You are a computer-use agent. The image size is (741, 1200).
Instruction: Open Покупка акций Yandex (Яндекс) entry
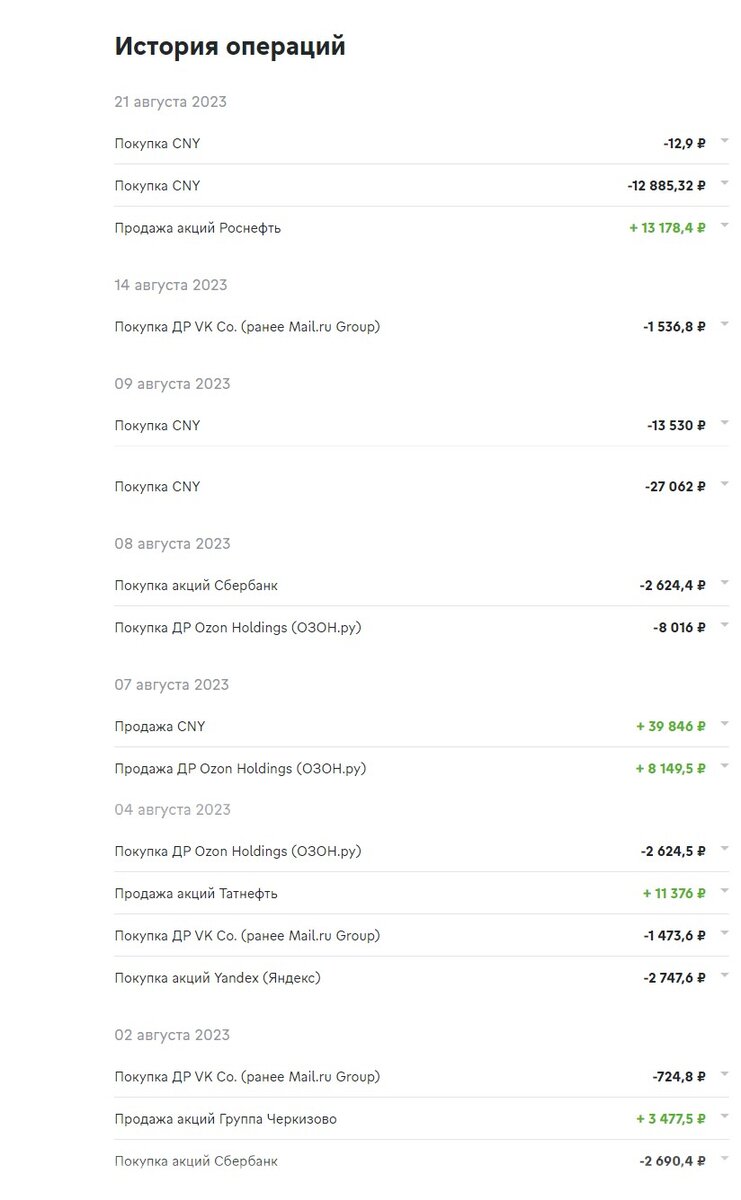(x=218, y=978)
